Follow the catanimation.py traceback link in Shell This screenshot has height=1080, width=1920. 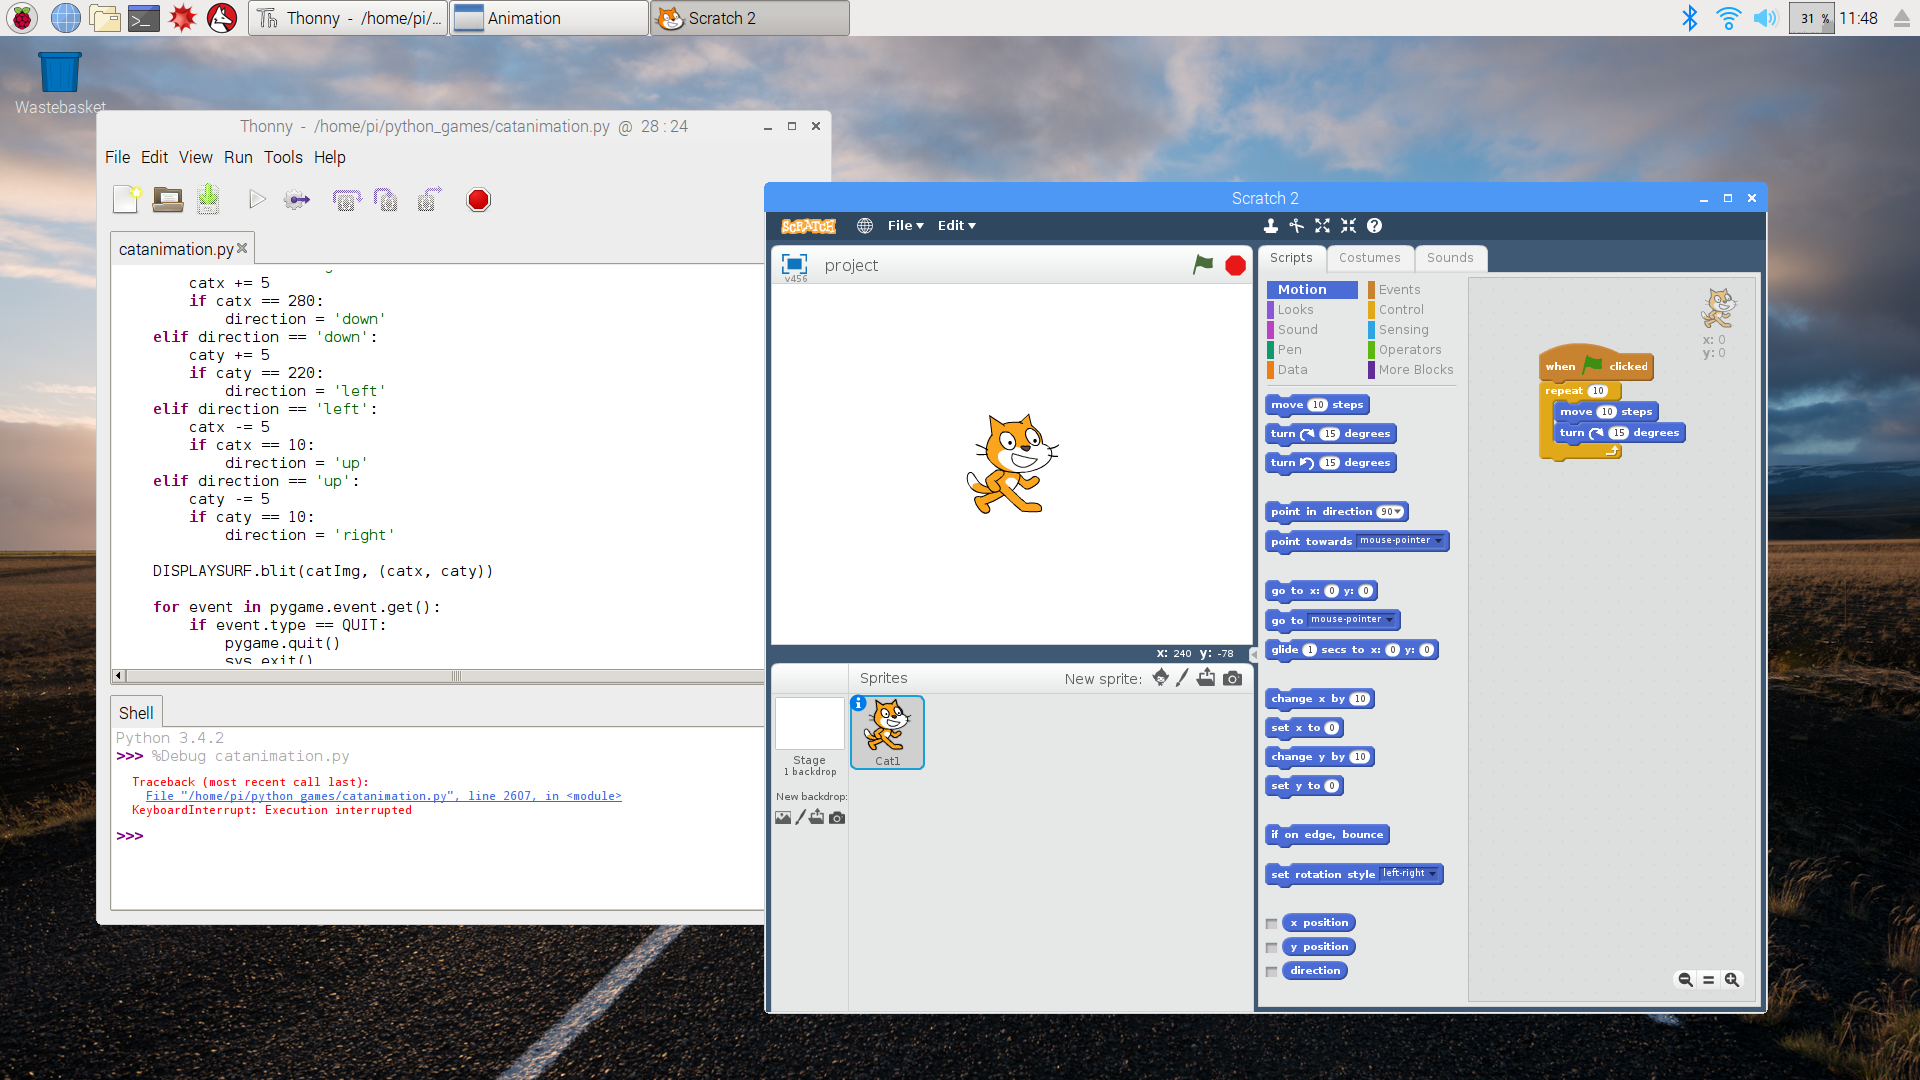click(x=384, y=796)
